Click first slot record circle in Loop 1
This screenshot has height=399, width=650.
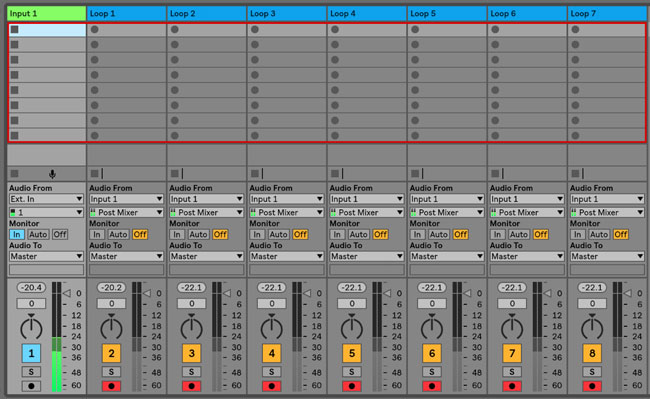[x=95, y=29]
